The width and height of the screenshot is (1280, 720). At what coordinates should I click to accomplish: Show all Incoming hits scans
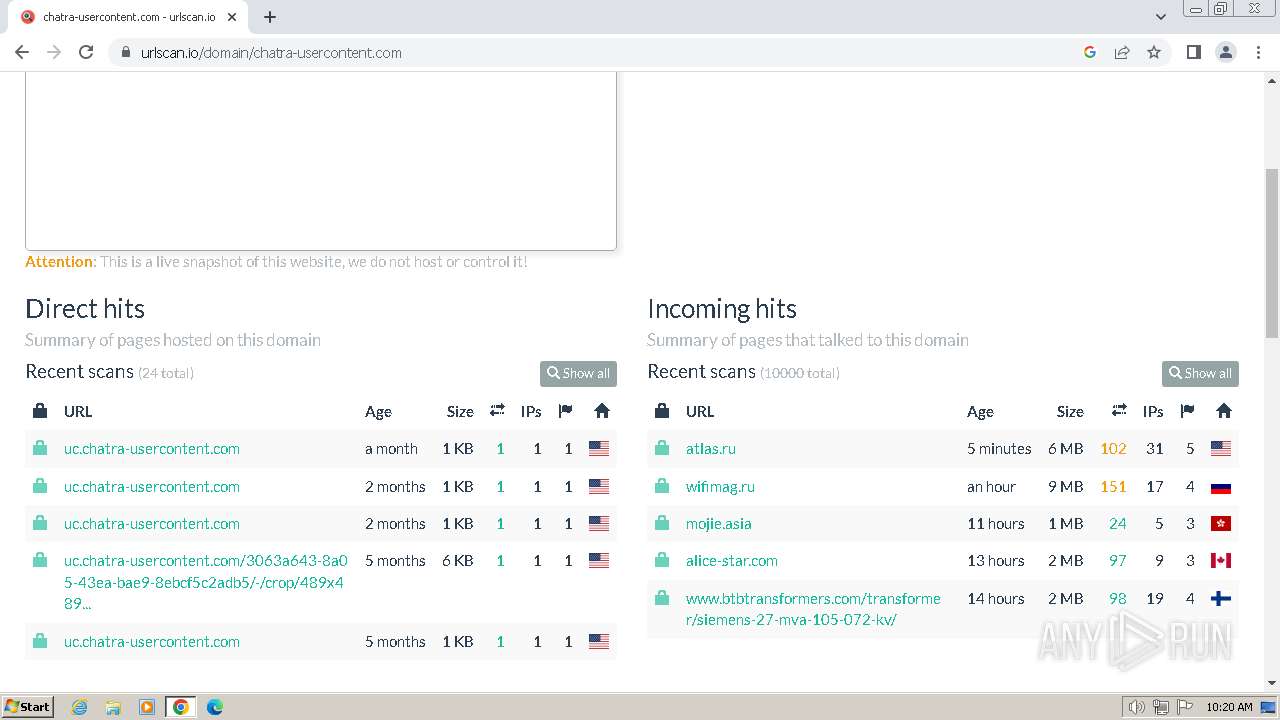(1200, 373)
